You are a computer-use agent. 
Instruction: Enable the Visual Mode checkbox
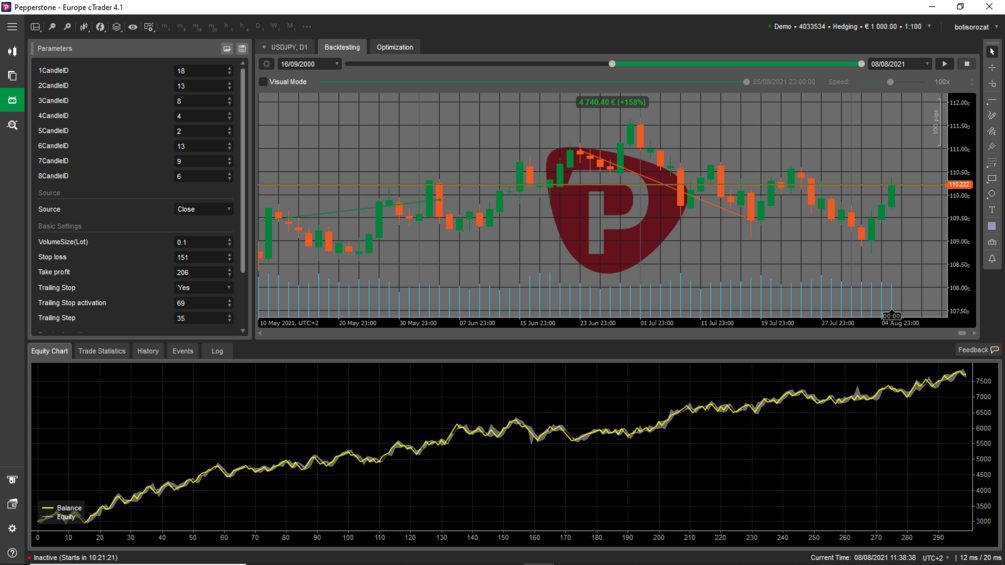point(263,82)
